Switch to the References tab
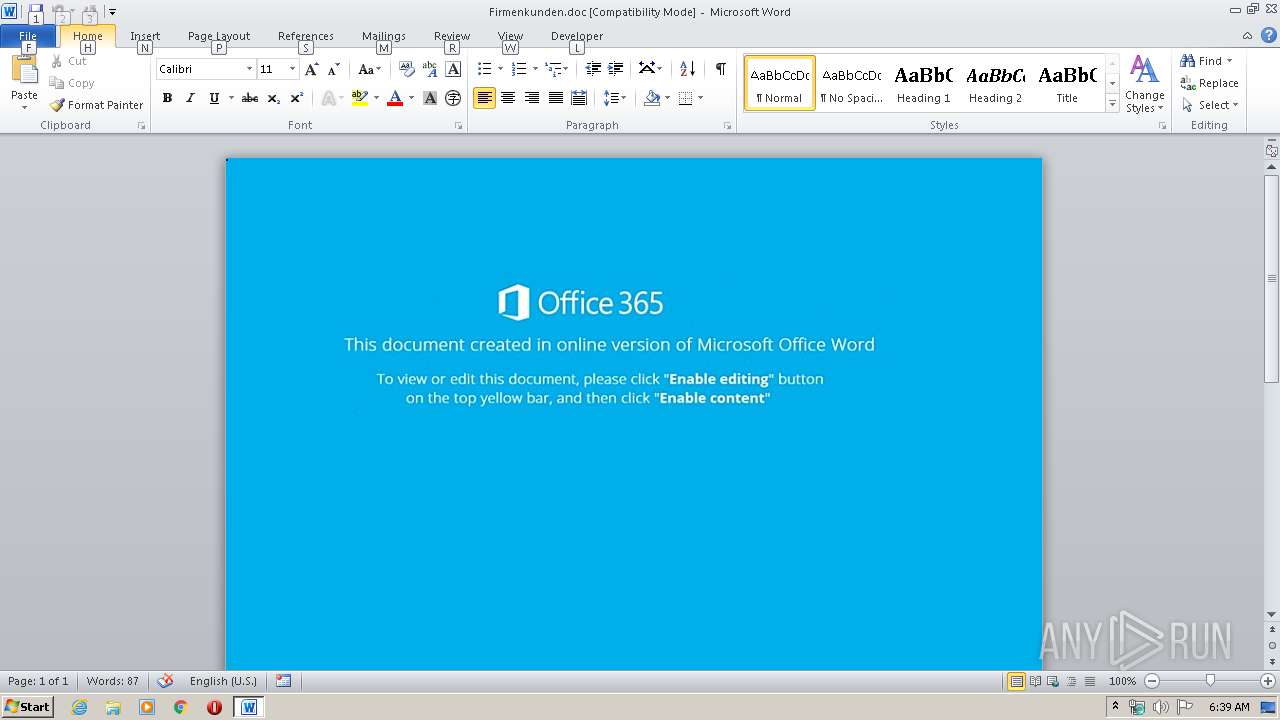Image resolution: width=1280 pixels, height=720 pixels. point(306,36)
